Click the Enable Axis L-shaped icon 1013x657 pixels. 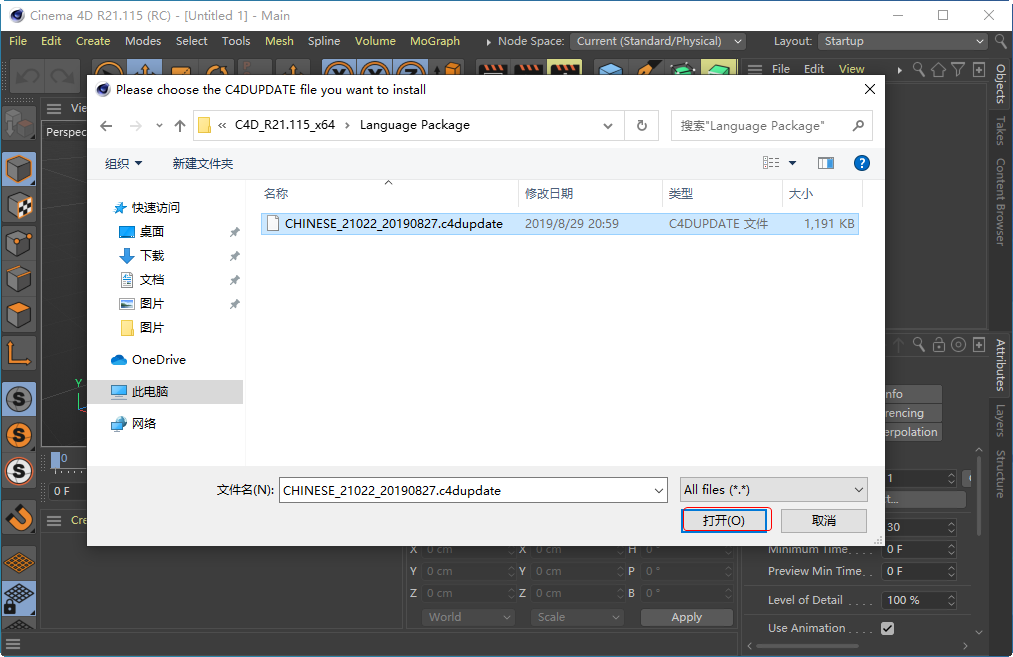click(x=19, y=352)
